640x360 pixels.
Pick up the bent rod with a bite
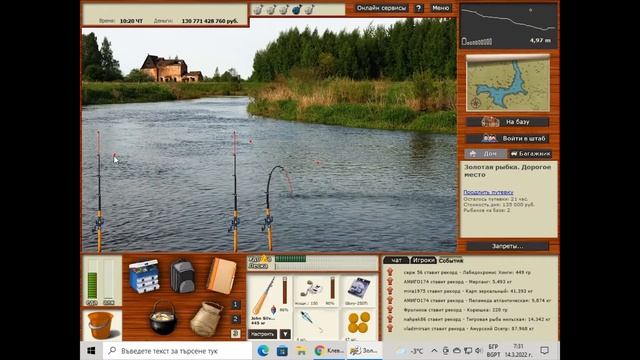(269, 208)
